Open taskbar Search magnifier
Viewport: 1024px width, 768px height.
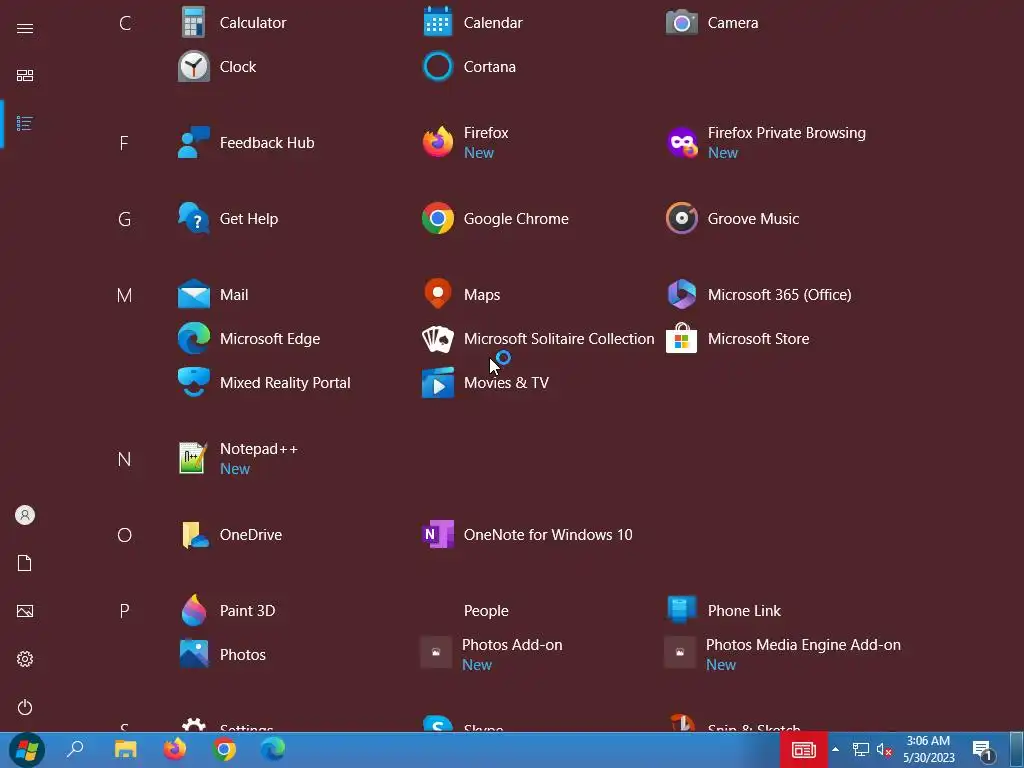tap(75, 749)
